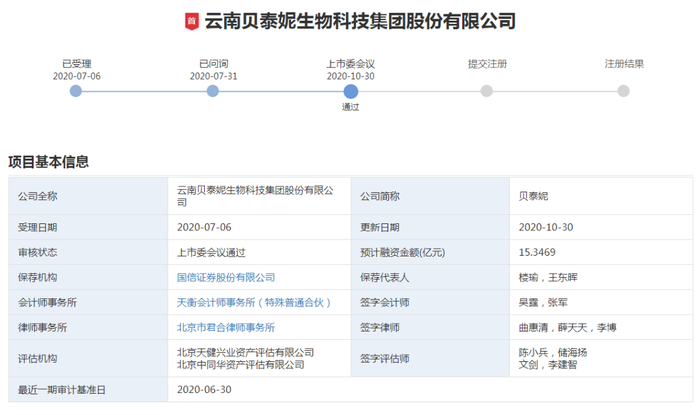Click the 北京中同华资产评估有限公司 text

coord(241,365)
